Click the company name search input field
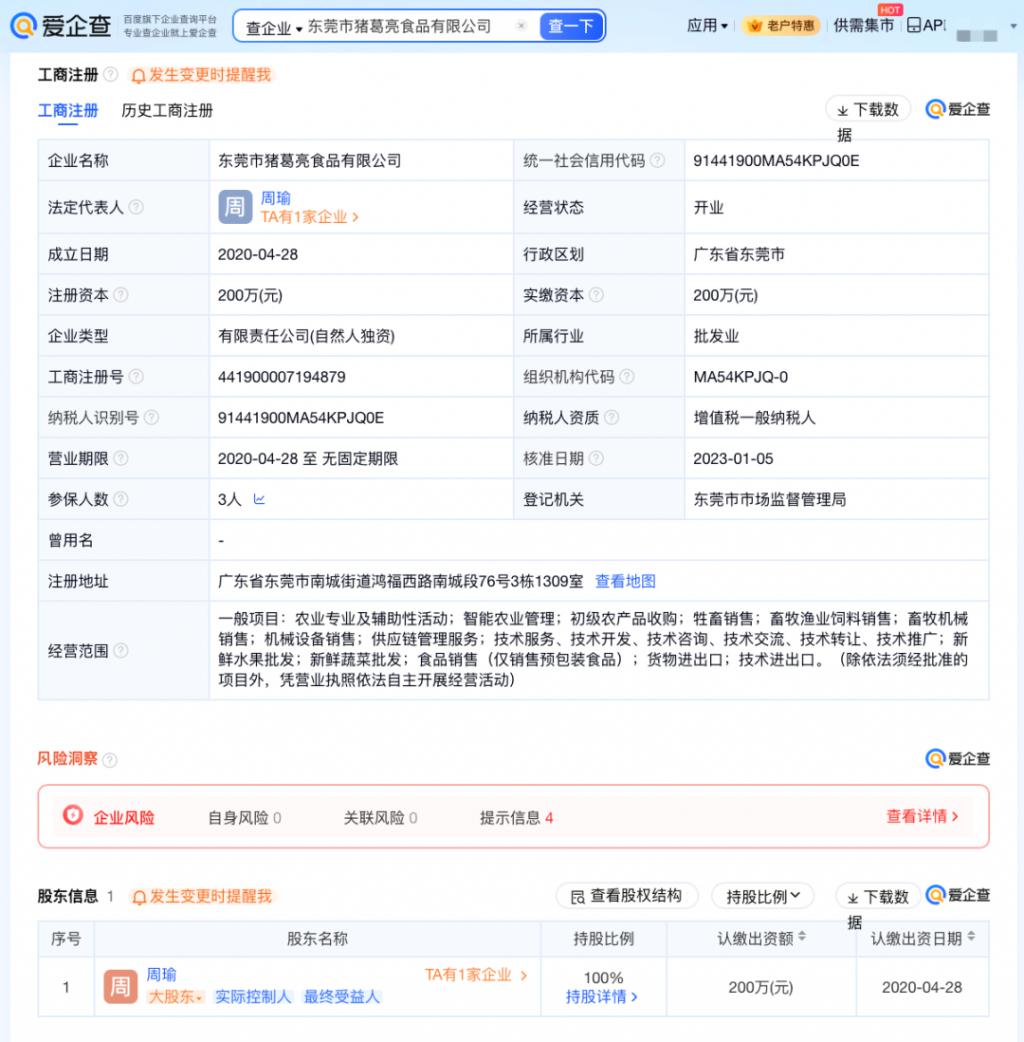 [405, 26]
